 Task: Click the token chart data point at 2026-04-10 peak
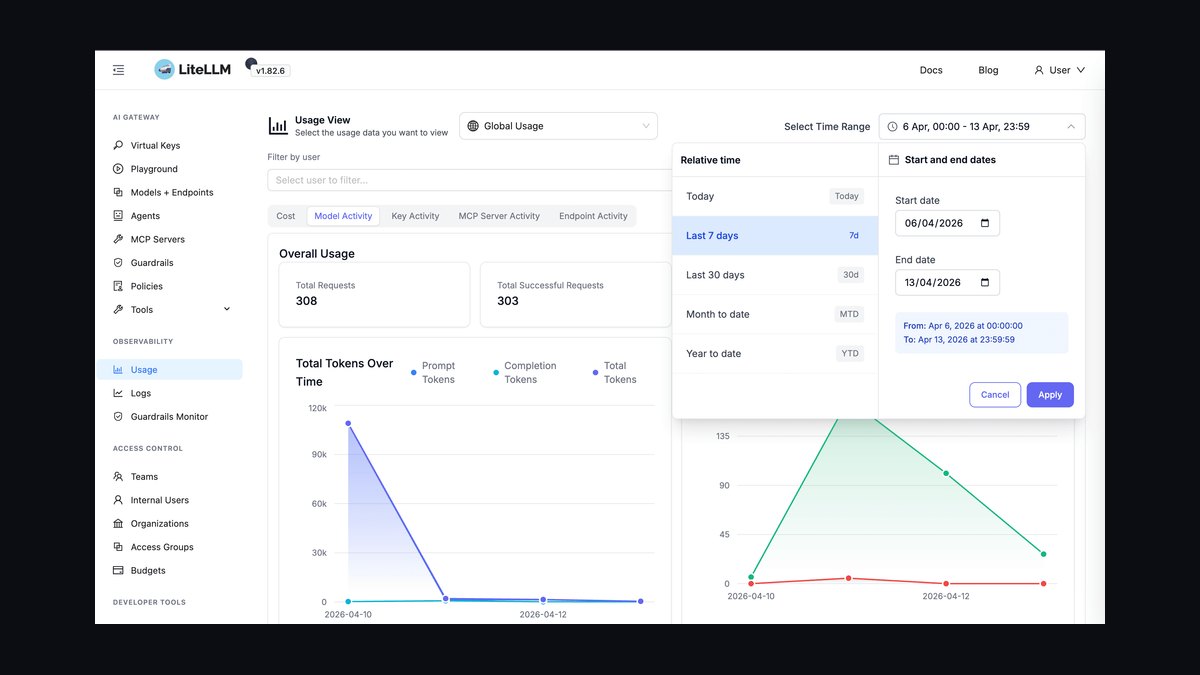[x=348, y=423]
